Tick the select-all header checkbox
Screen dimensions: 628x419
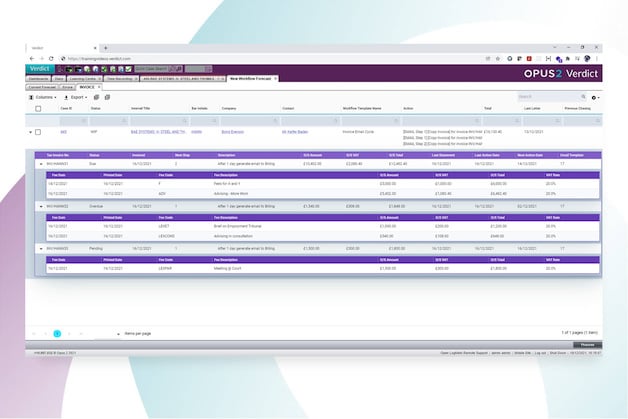pyautogui.click(x=38, y=109)
